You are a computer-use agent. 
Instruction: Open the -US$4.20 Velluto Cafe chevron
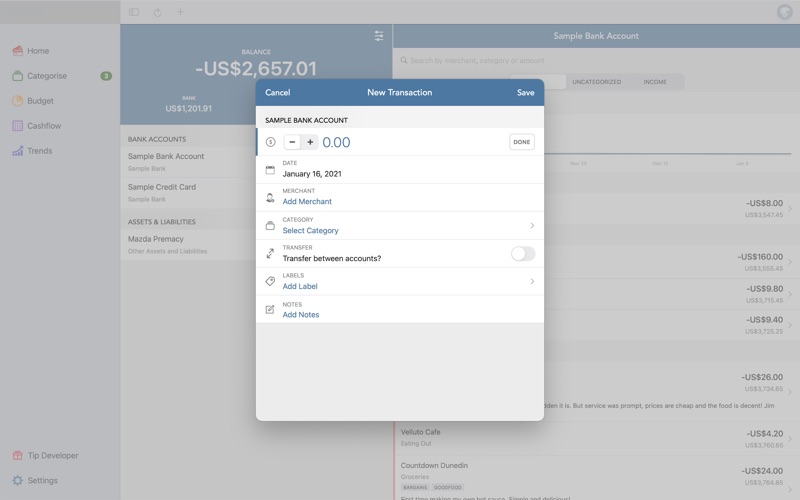[790, 439]
